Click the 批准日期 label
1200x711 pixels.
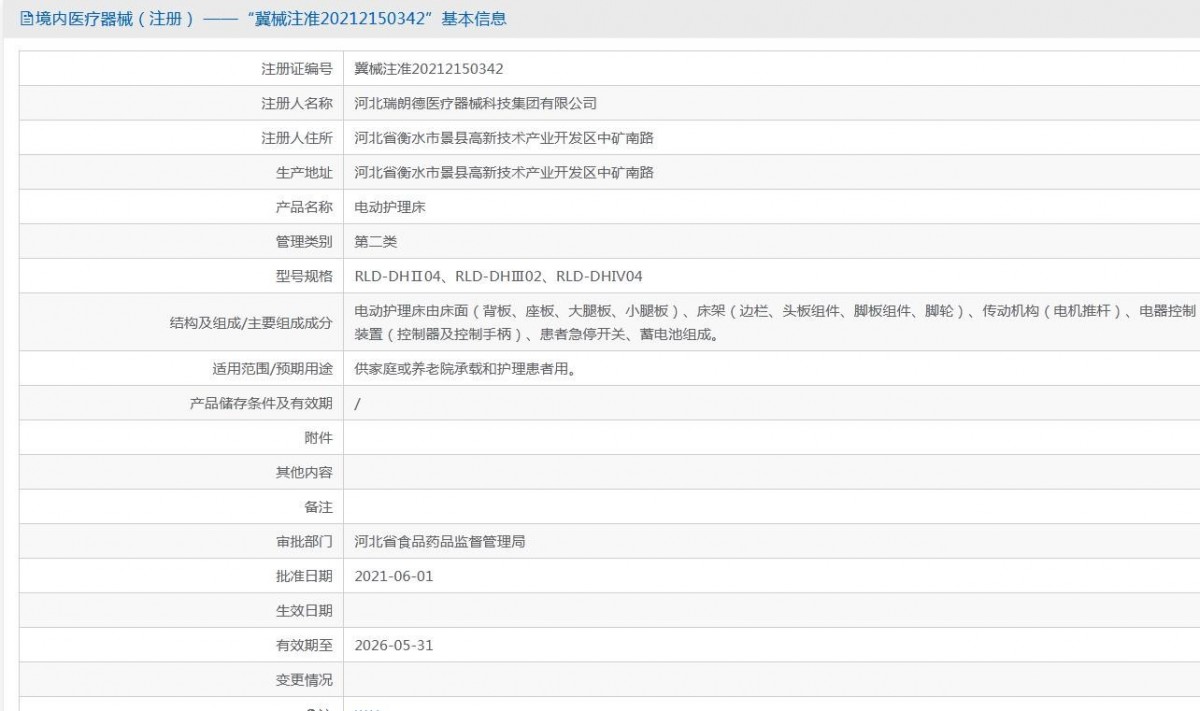304,576
